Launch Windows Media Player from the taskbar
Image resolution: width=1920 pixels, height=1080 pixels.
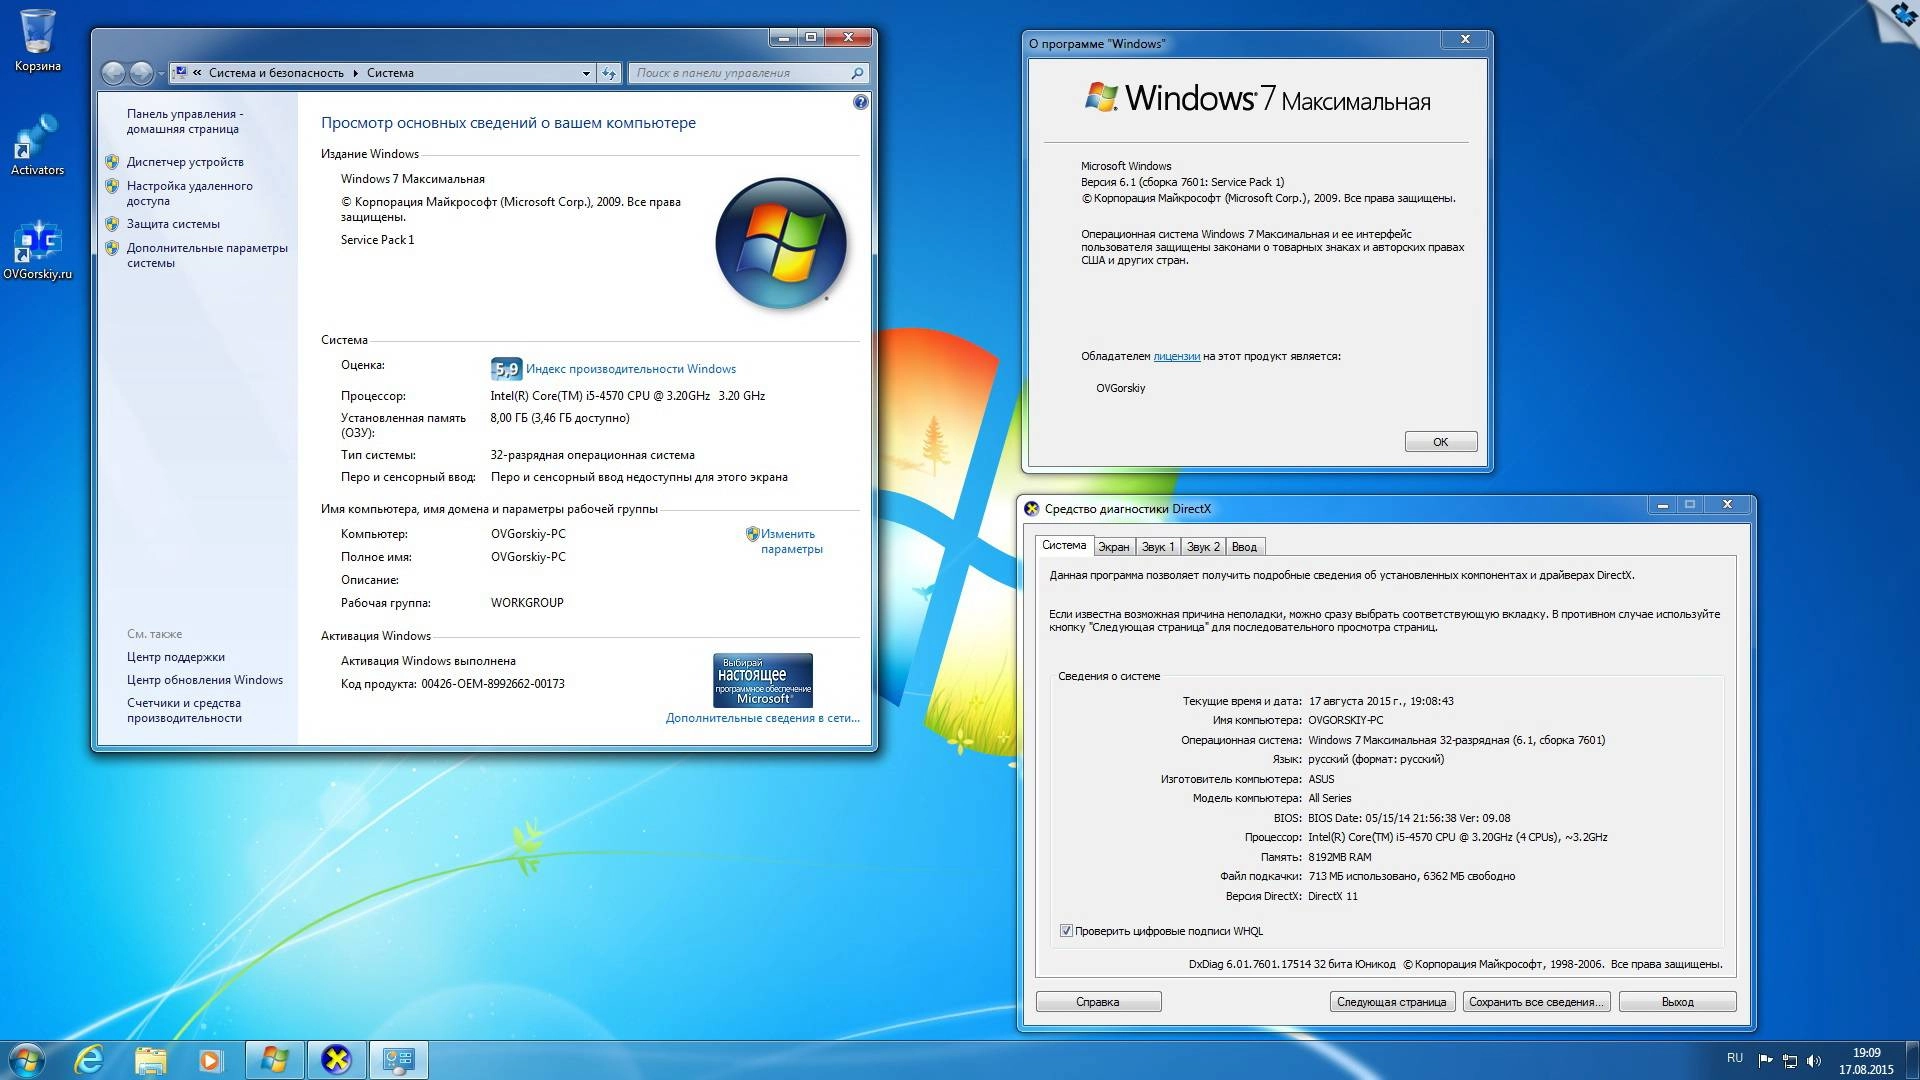pyautogui.click(x=210, y=1059)
